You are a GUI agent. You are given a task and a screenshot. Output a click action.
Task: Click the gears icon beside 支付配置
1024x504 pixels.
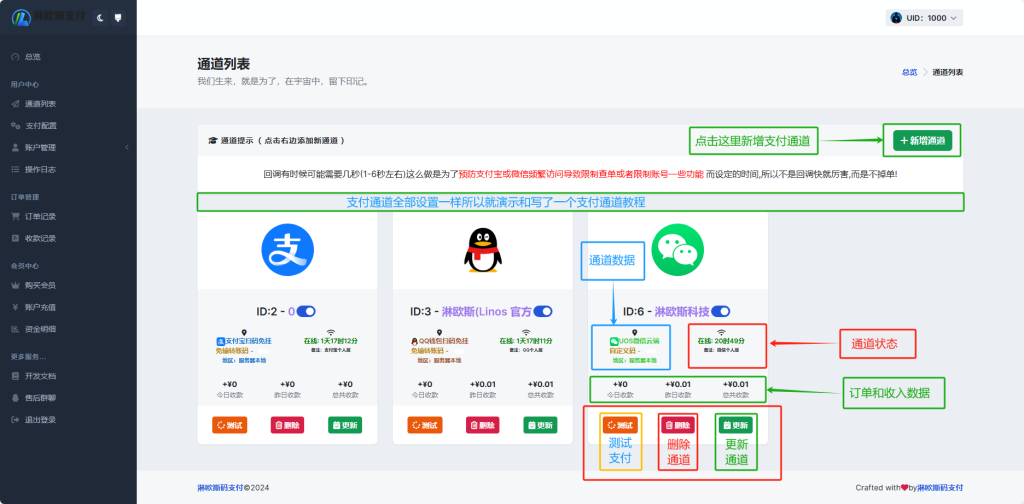[x=15, y=125]
